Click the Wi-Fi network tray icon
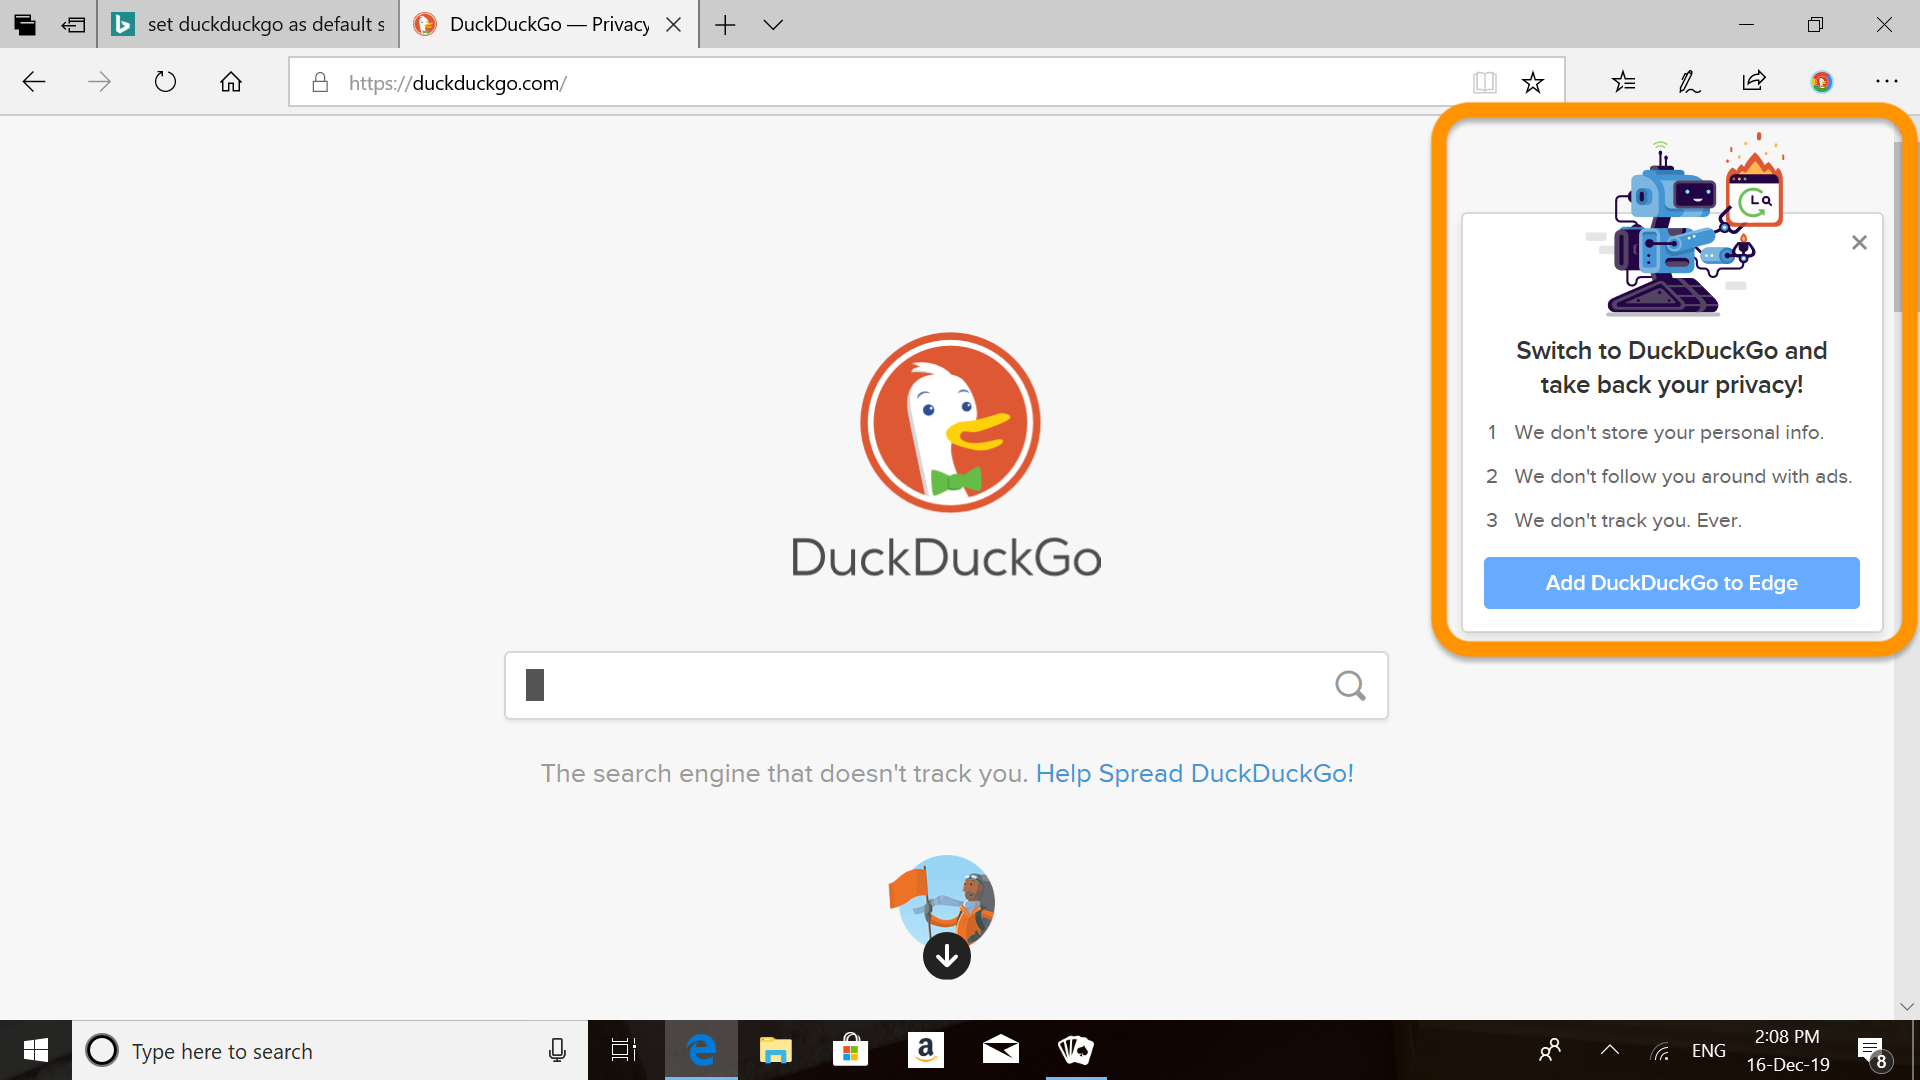Image resolution: width=1920 pixels, height=1080 pixels. [x=1660, y=1051]
